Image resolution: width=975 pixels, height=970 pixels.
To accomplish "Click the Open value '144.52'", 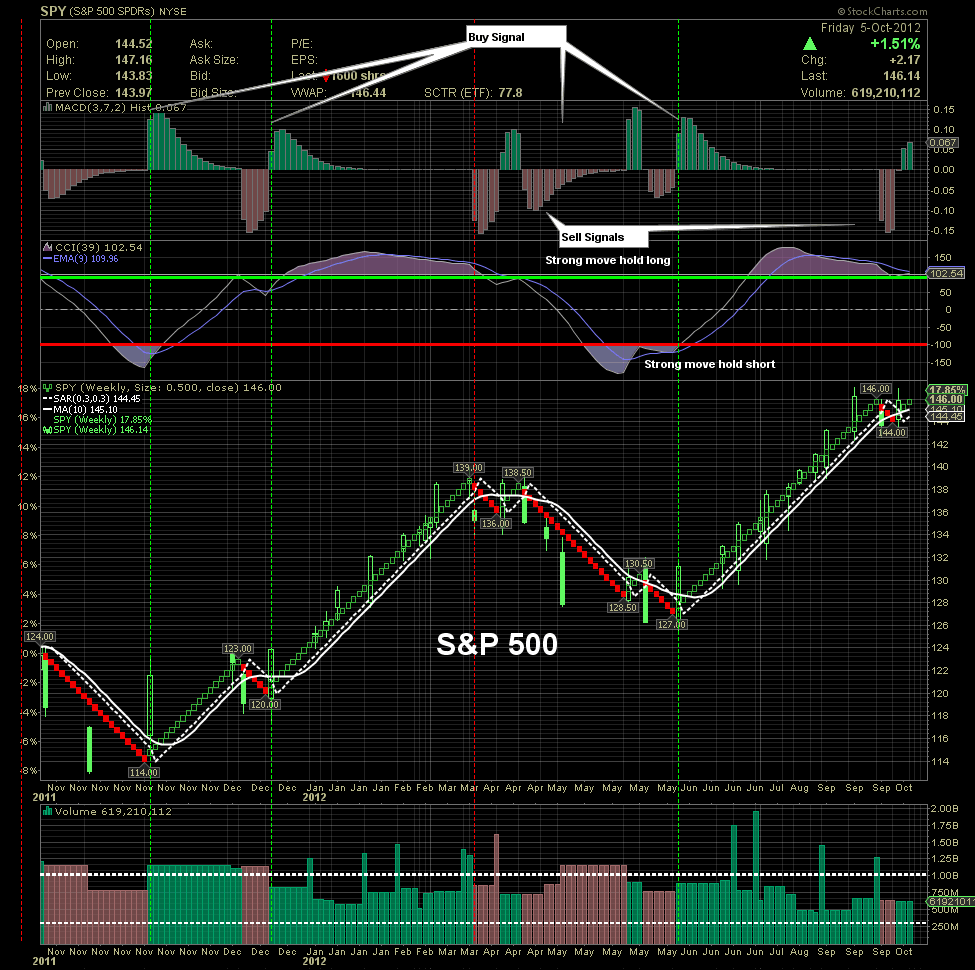I will pyautogui.click(x=134, y=44).
